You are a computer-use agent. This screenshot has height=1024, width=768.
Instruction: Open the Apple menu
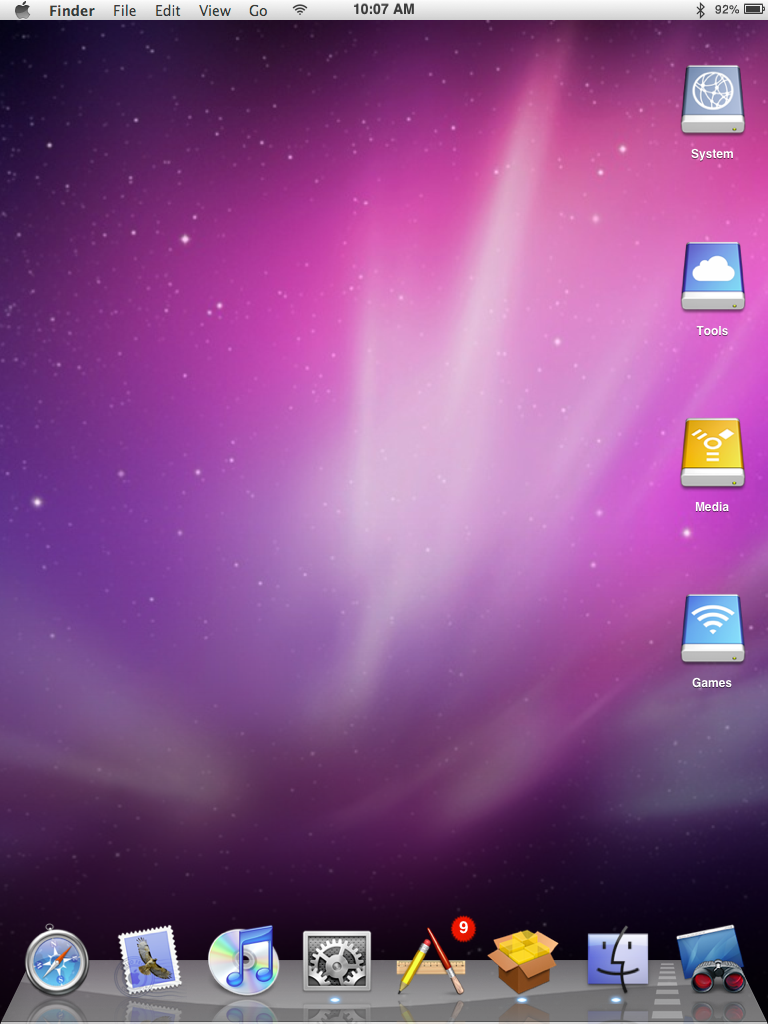23,10
